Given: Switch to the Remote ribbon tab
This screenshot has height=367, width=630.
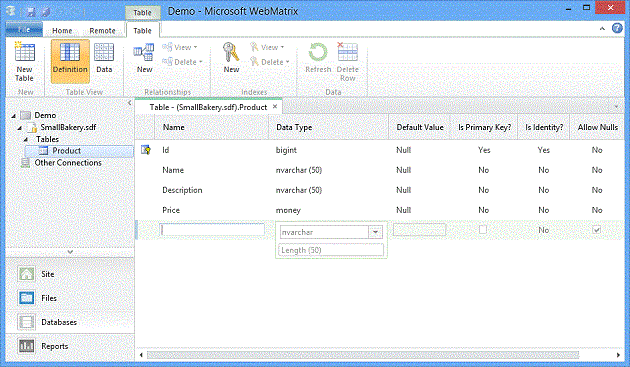Looking at the screenshot, I should point(102,31).
